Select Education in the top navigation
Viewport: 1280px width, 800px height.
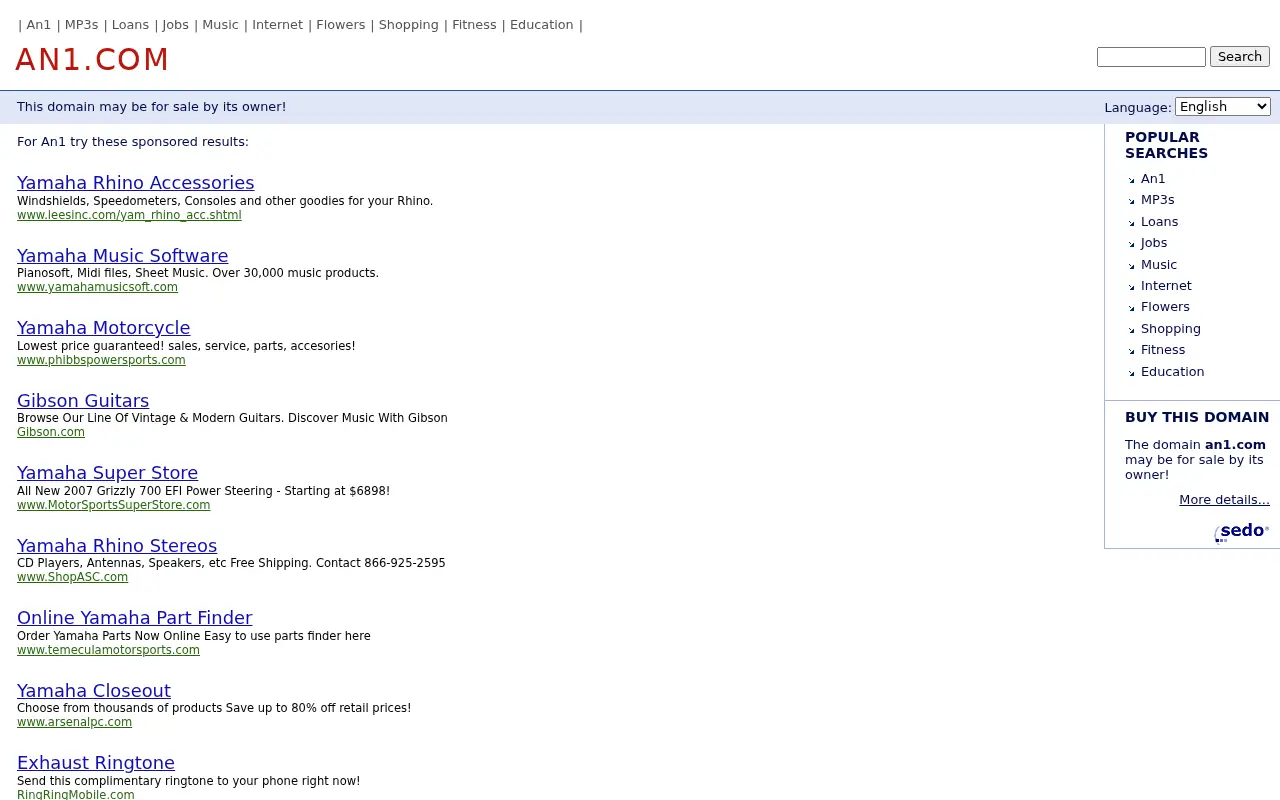point(542,25)
